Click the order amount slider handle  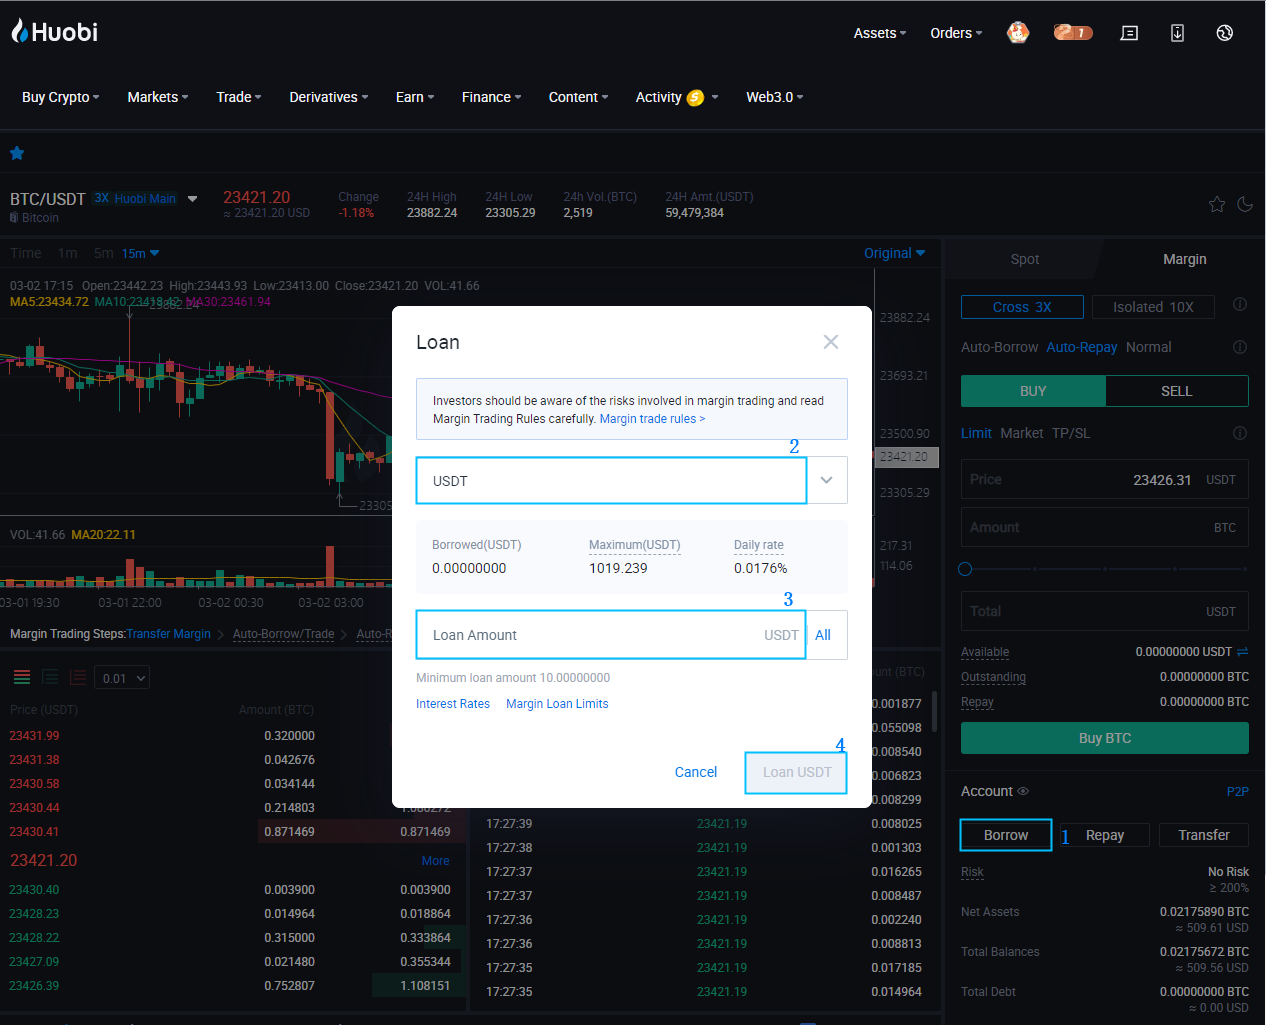pyautogui.click(x=965, y=569)
